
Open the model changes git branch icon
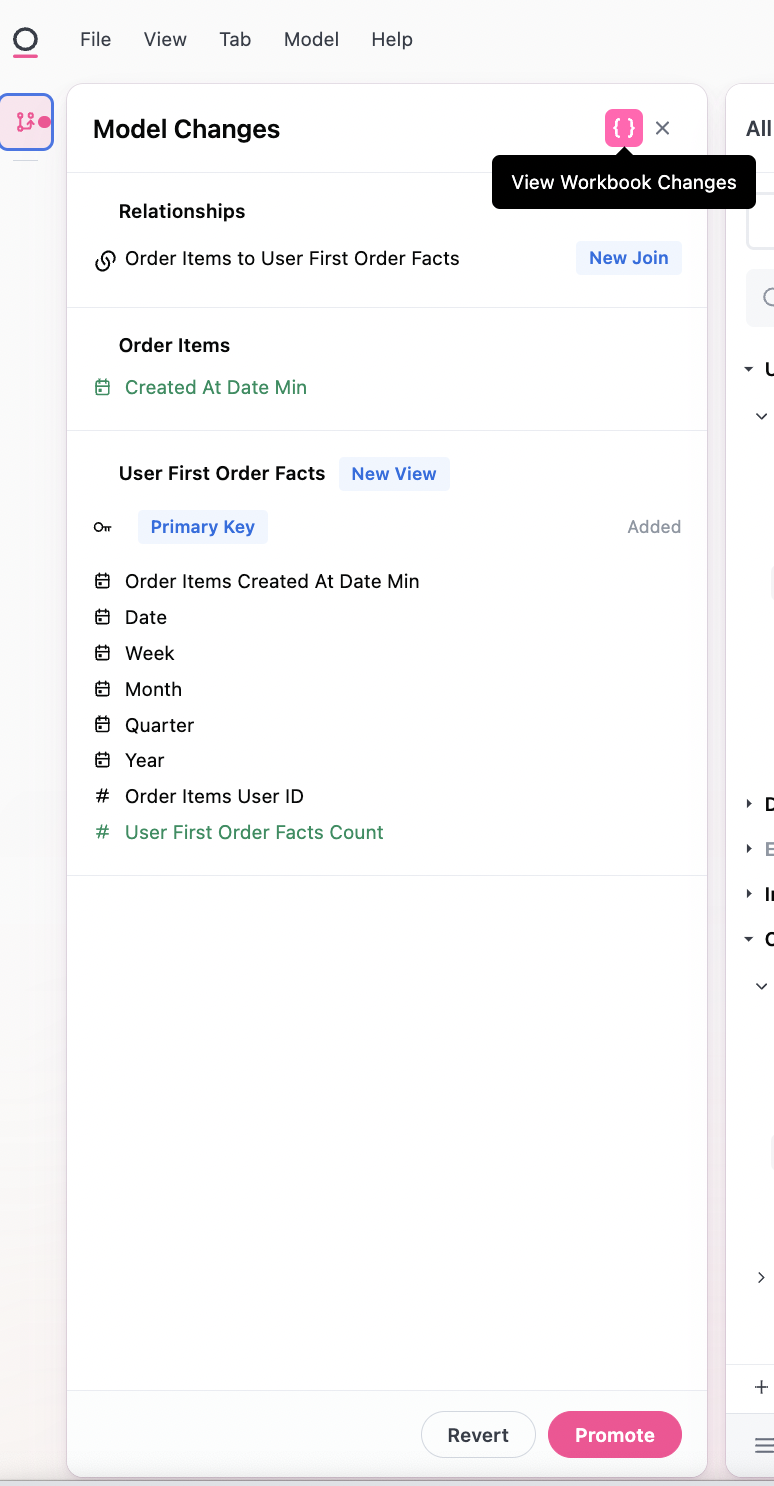tap(26, 122)
